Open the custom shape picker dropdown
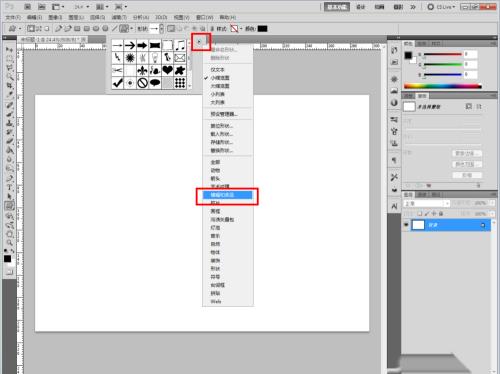Viewport: 500px width, 374px height. pyautogui.click(x=161, y=29)
